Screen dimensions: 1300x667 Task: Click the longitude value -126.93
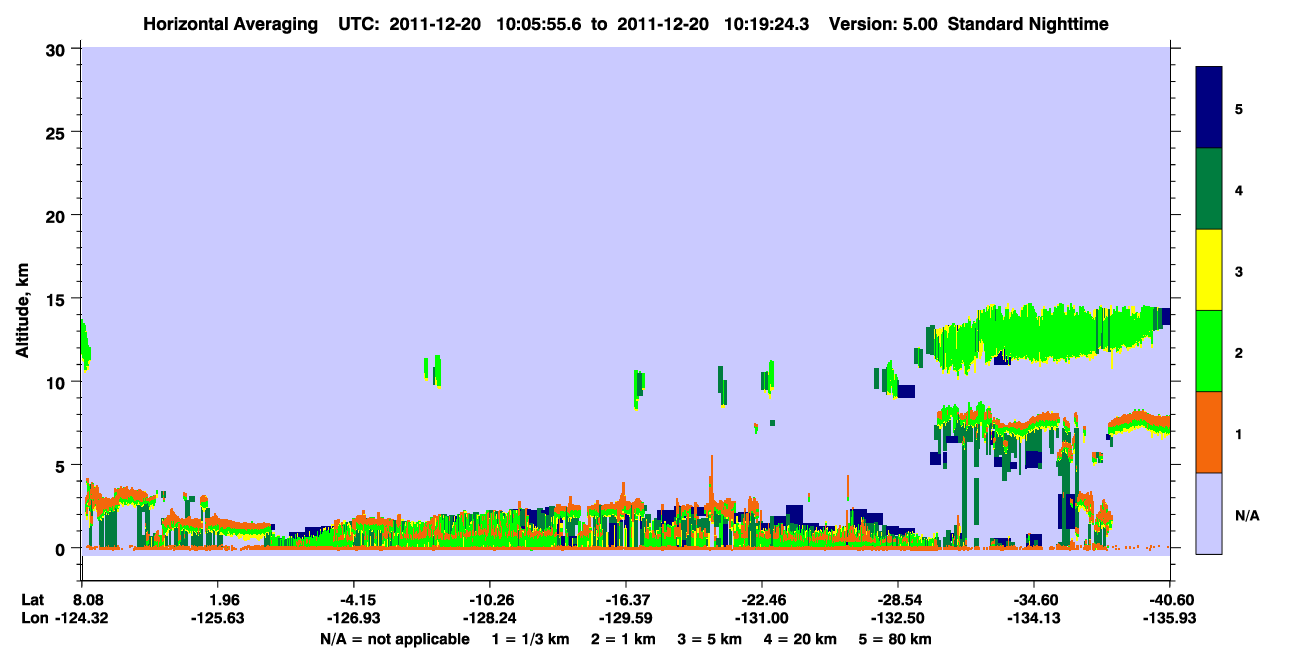coord(354,619)
